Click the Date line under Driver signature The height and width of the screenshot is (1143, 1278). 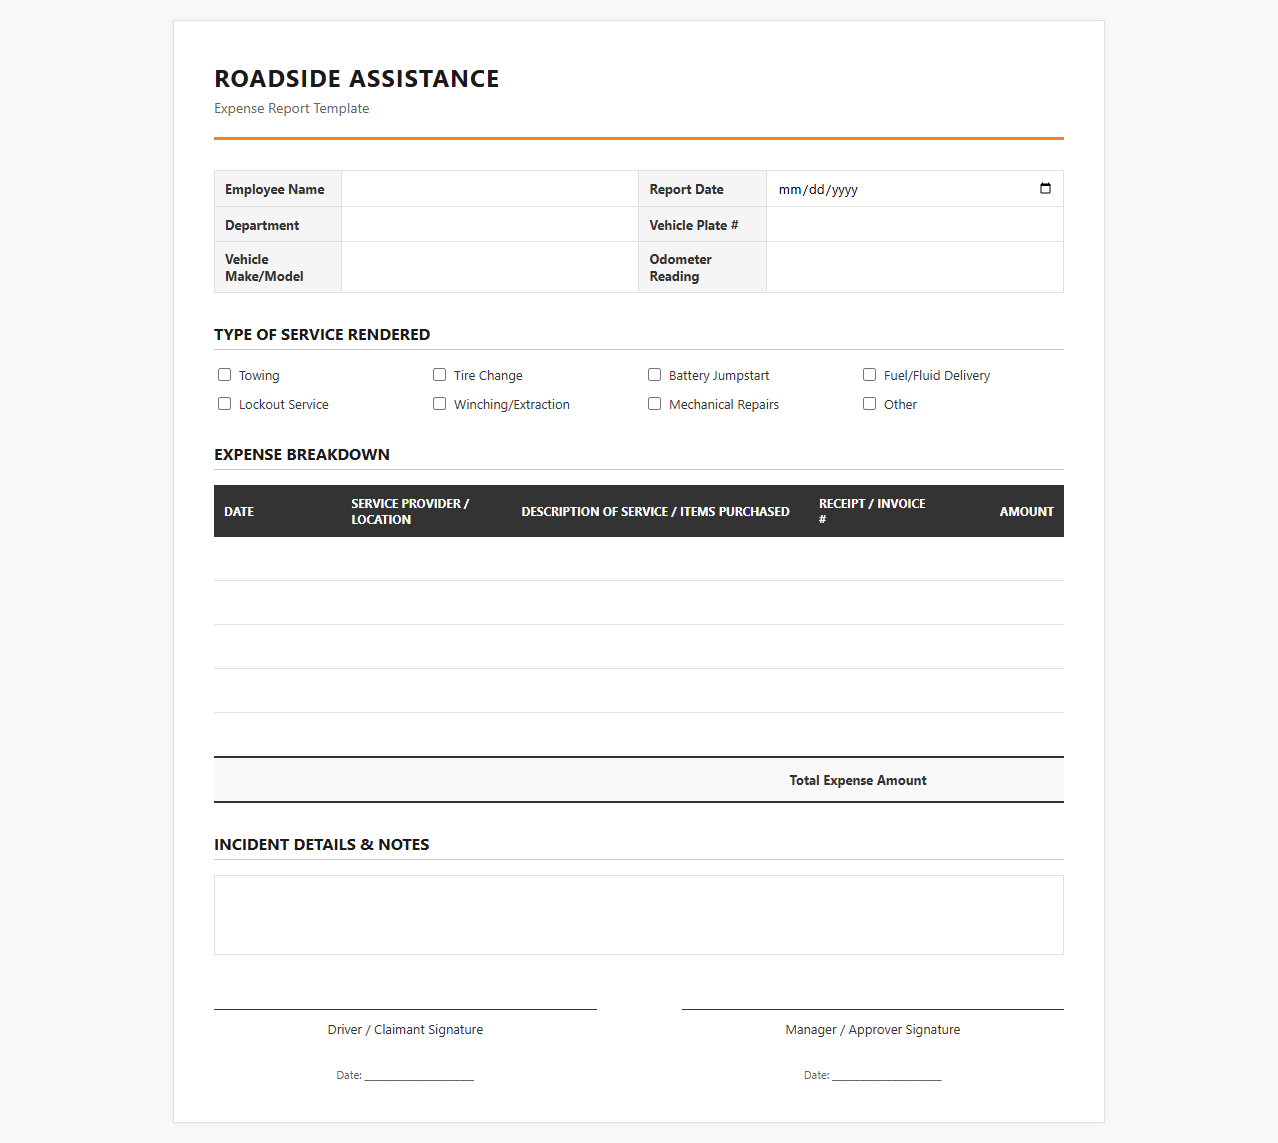pyautogui.click(x=405, y=1075)
